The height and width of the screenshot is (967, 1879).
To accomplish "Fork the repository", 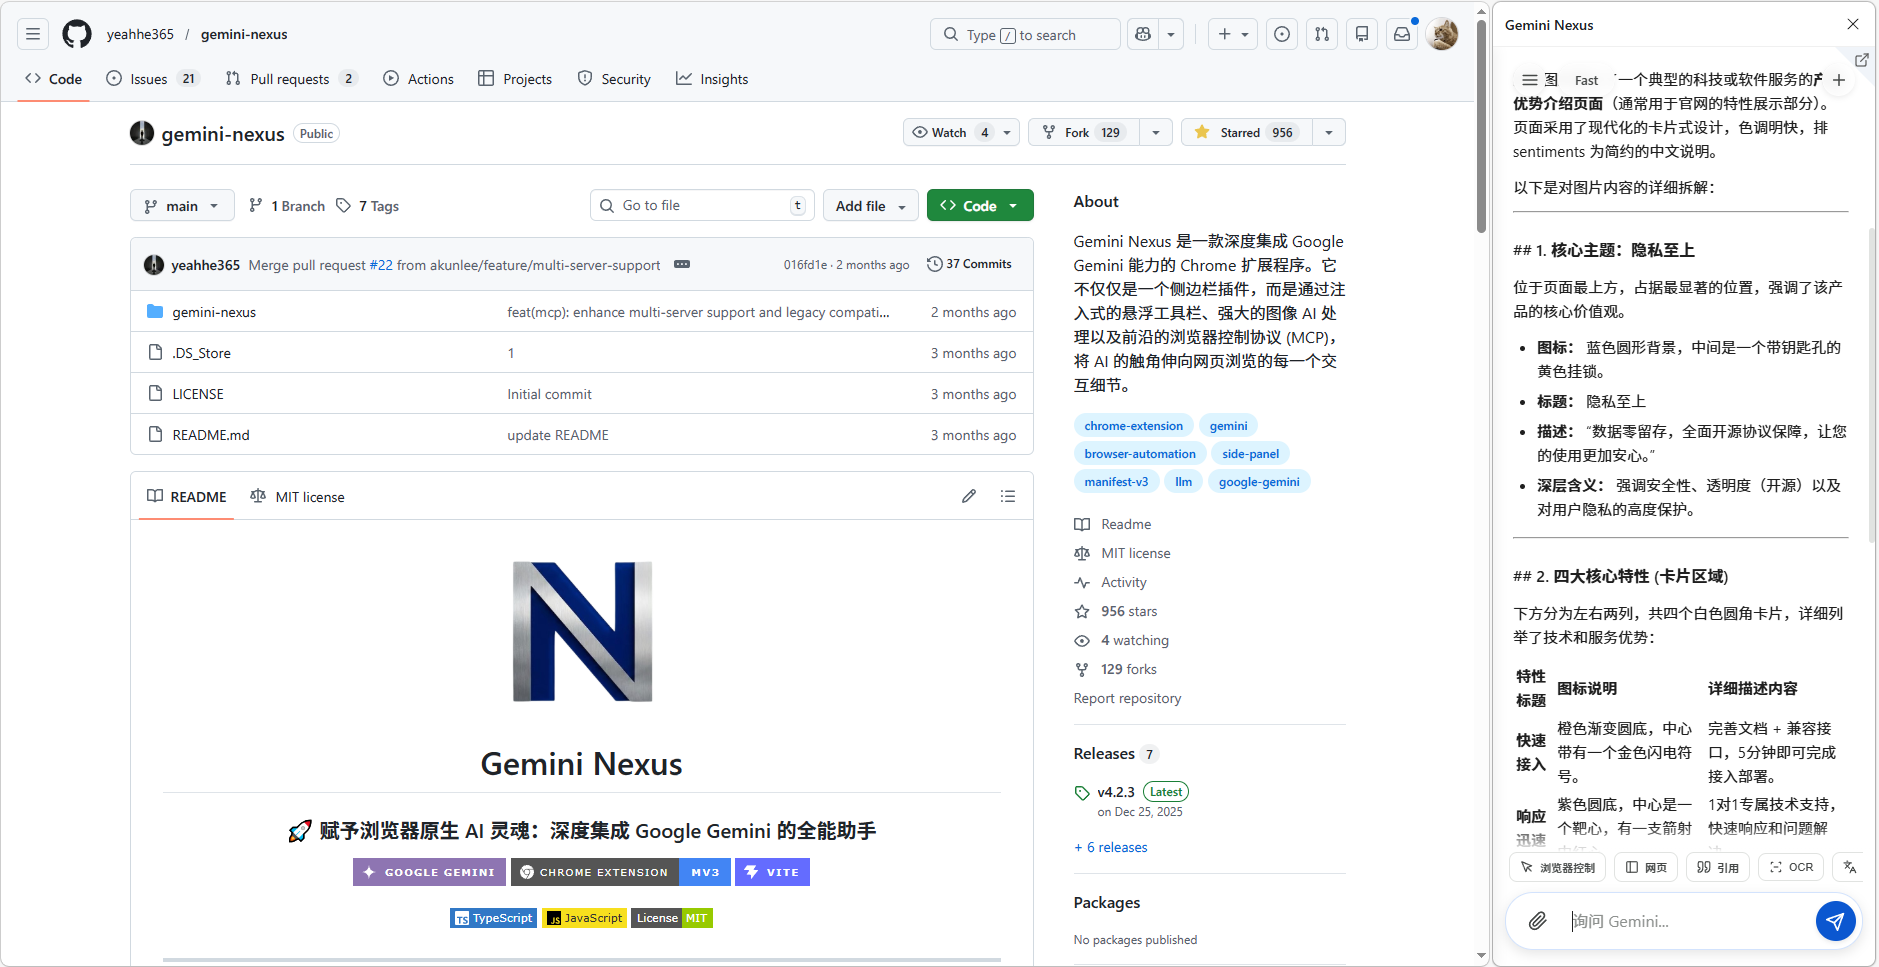I will click(x=1085, y=132).
